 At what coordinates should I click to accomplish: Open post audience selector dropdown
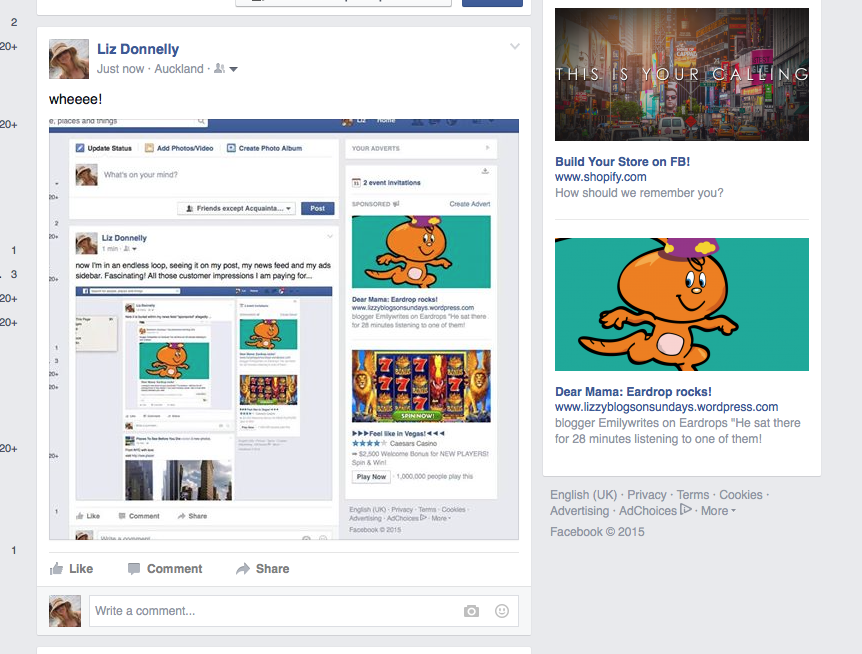pyautogui.click(x=226, y=69)
